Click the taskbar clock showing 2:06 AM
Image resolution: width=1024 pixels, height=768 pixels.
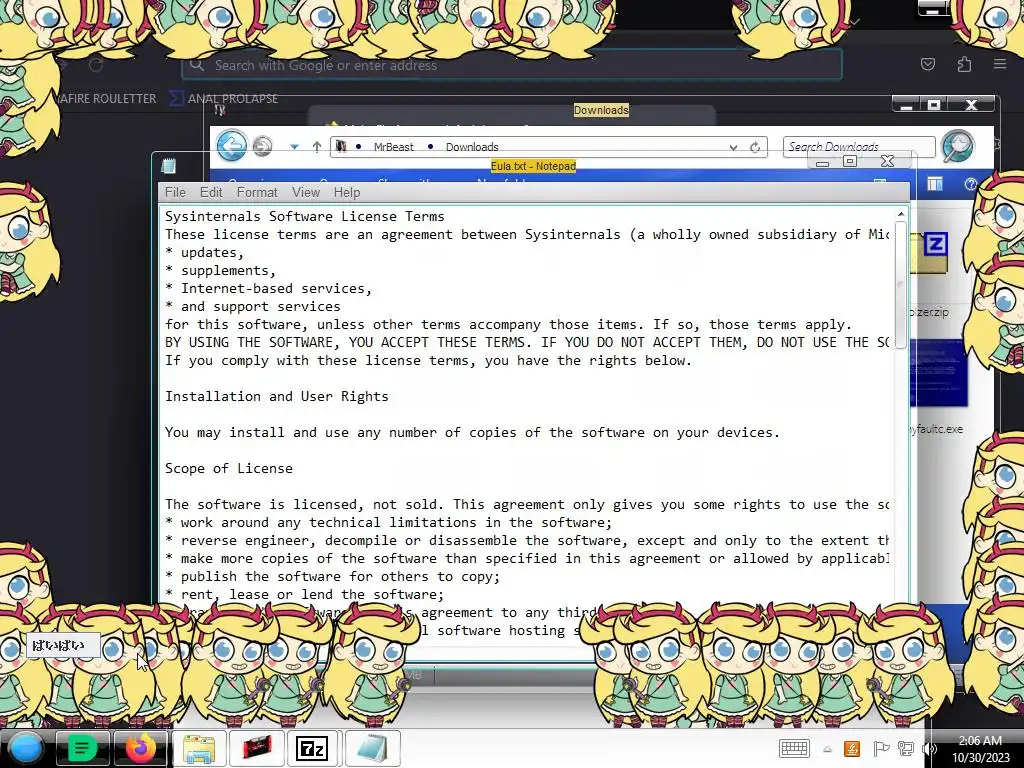[x=980, y=749]
